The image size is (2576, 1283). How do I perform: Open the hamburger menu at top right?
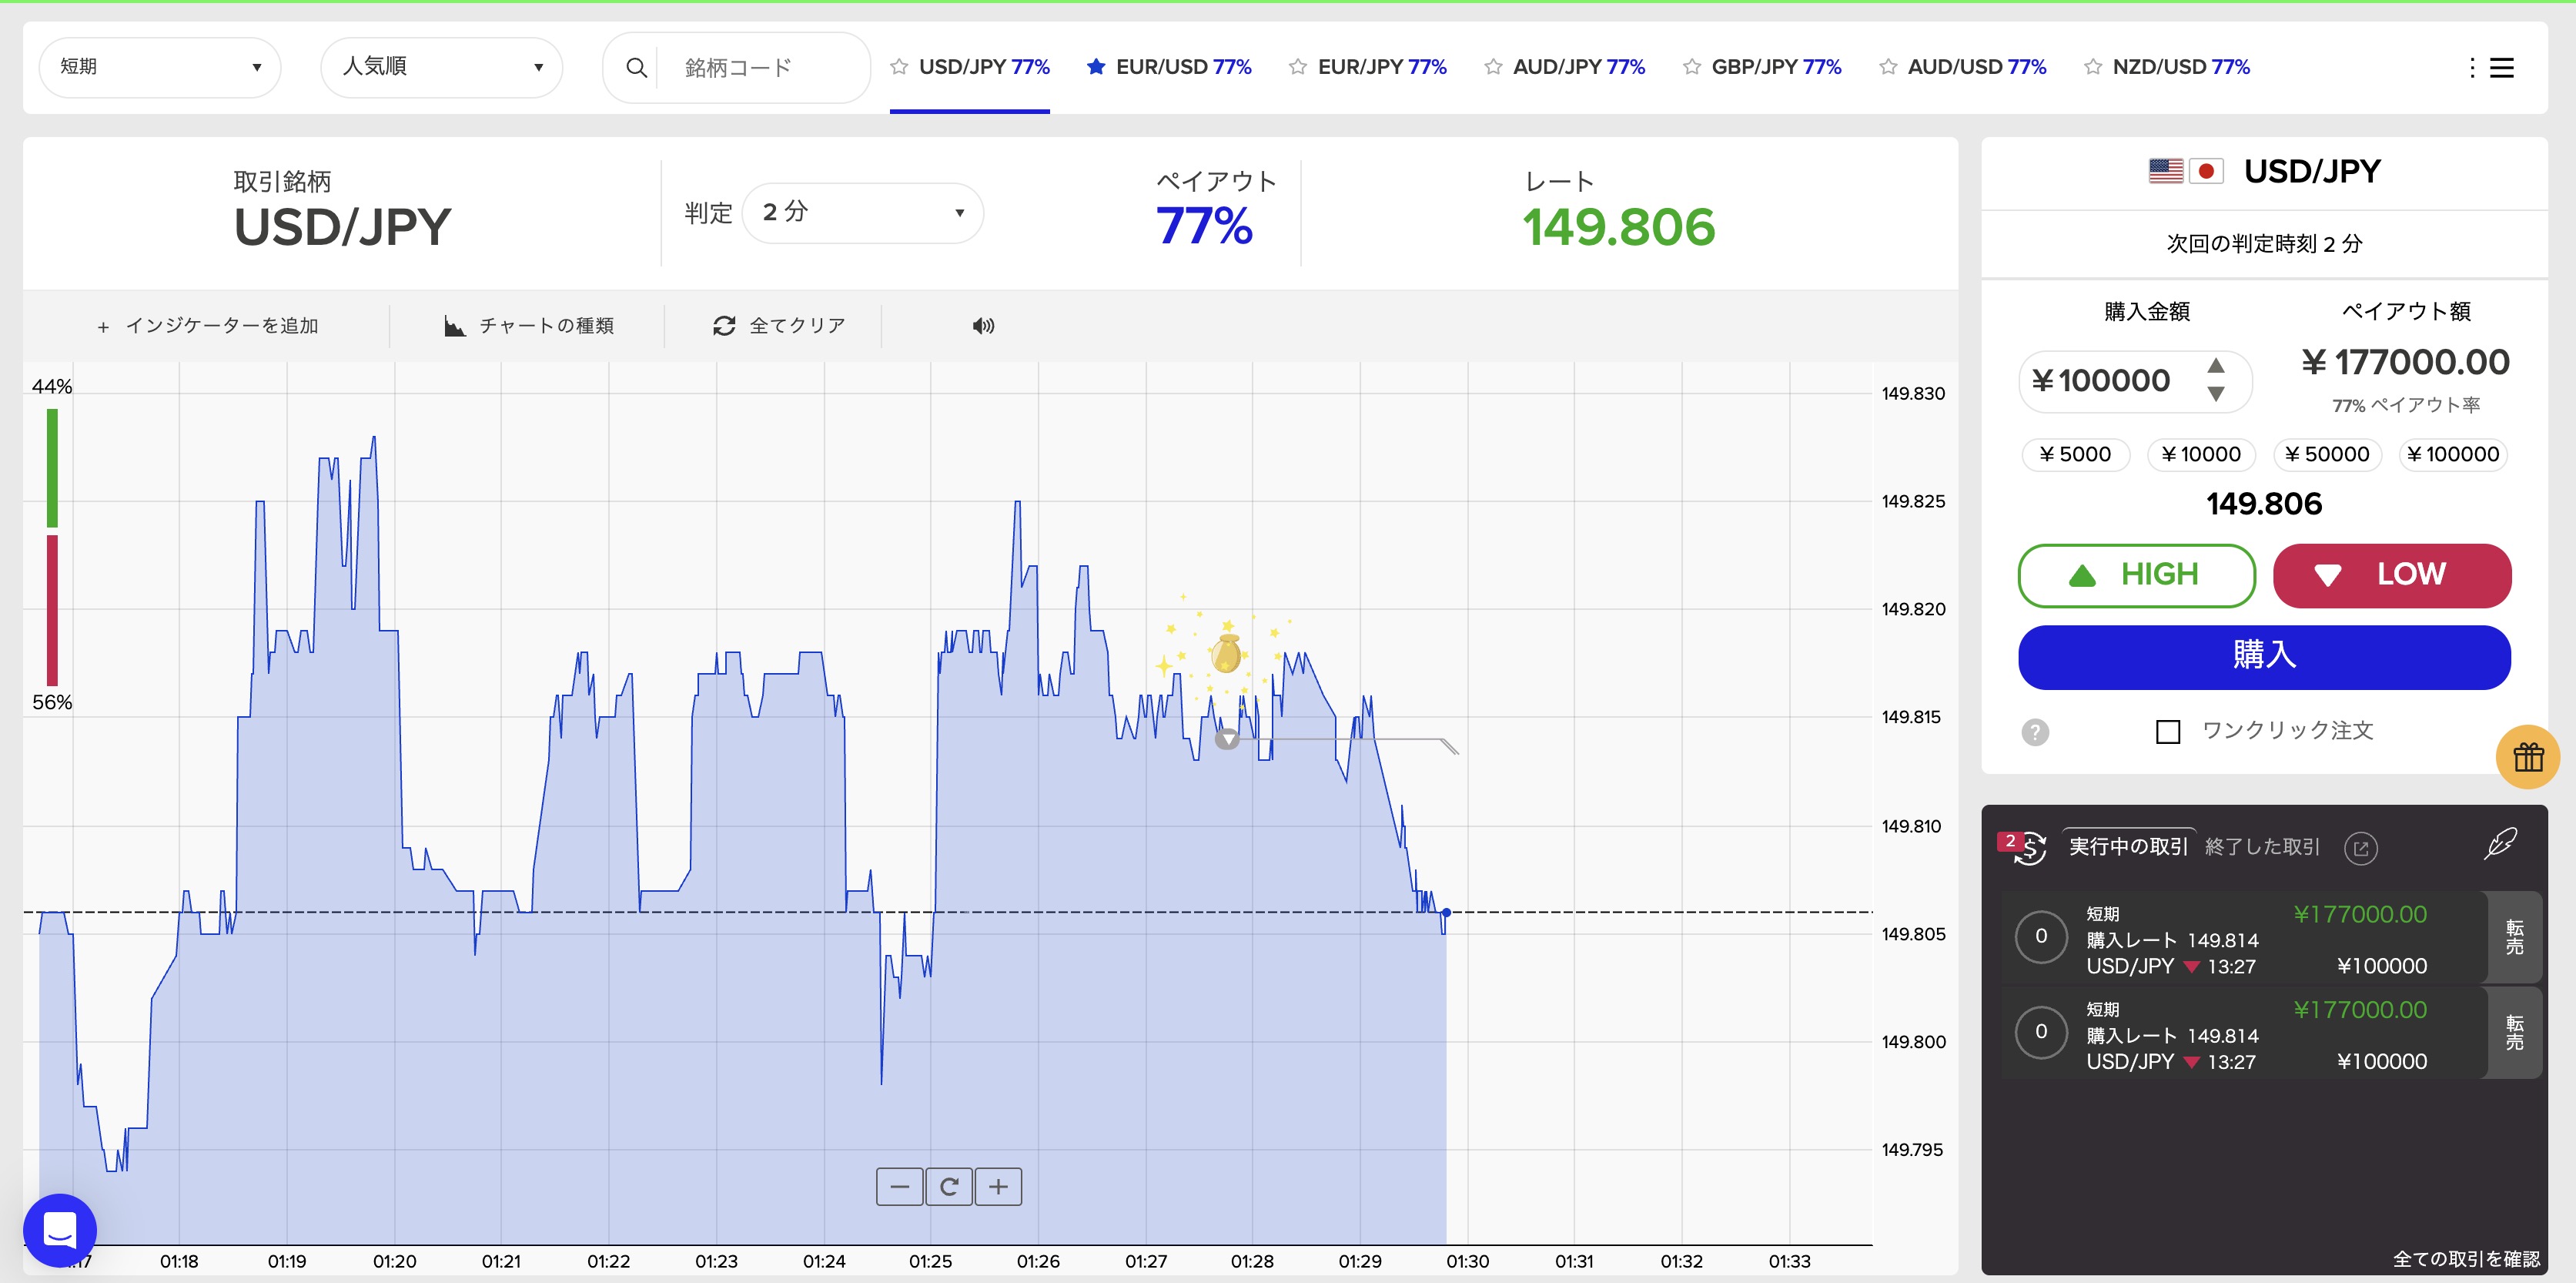pyautogui.click(x=2501, y=67)
